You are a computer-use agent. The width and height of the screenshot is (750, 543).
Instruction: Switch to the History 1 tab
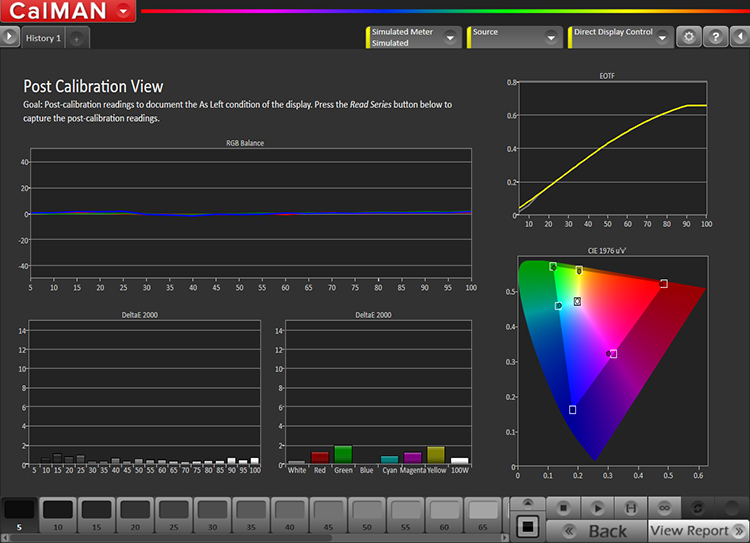coord(43,38)
